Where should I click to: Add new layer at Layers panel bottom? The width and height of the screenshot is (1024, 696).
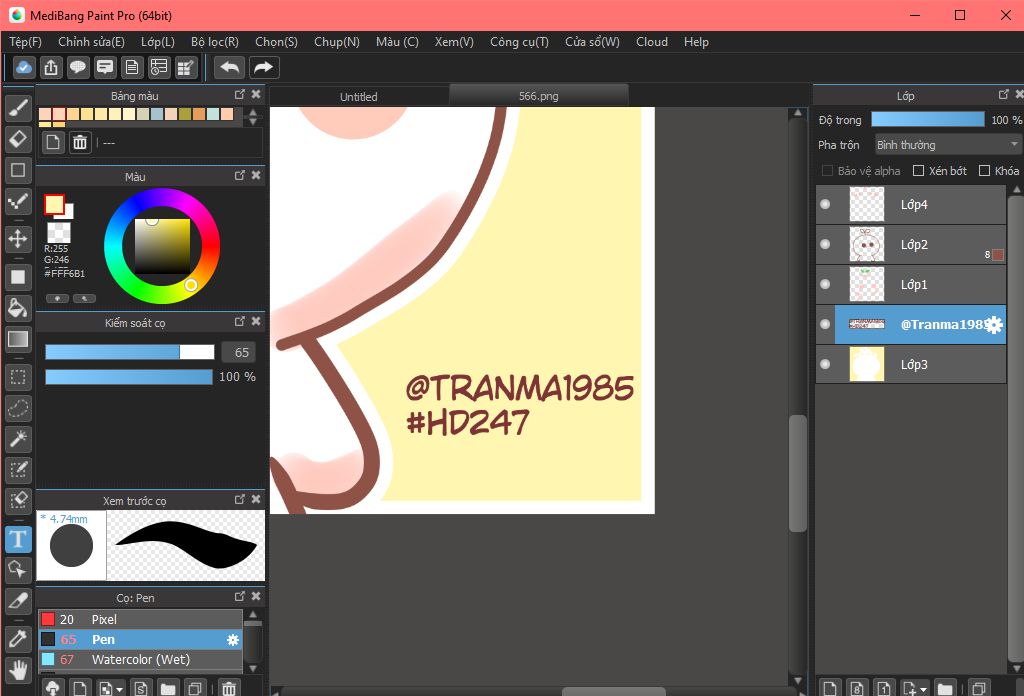pyautogui.click(x=830, y=688)
